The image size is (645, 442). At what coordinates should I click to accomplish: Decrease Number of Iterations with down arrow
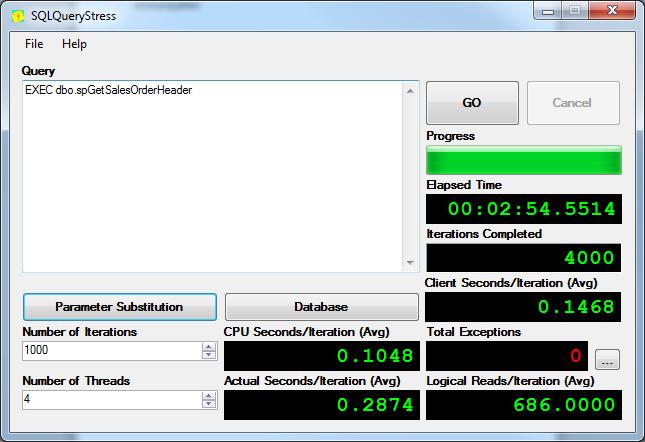pos(209,355)
